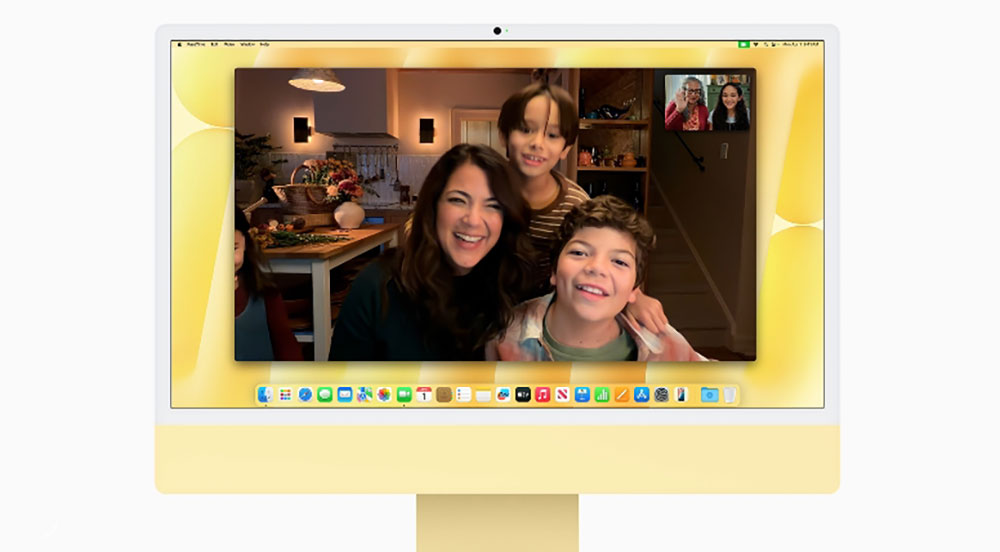
Task: Open the Edit menu
Action: click(x=214, y=45)
